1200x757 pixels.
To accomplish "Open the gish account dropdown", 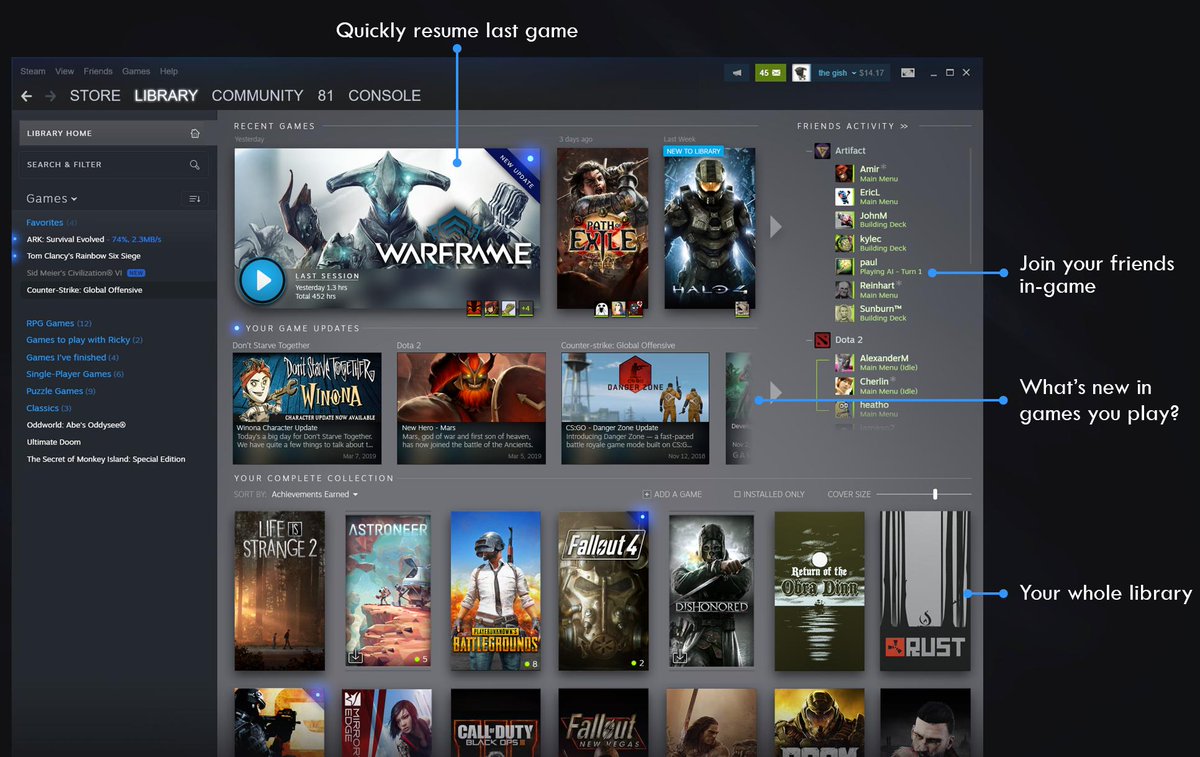I will (x=837, y=73).
